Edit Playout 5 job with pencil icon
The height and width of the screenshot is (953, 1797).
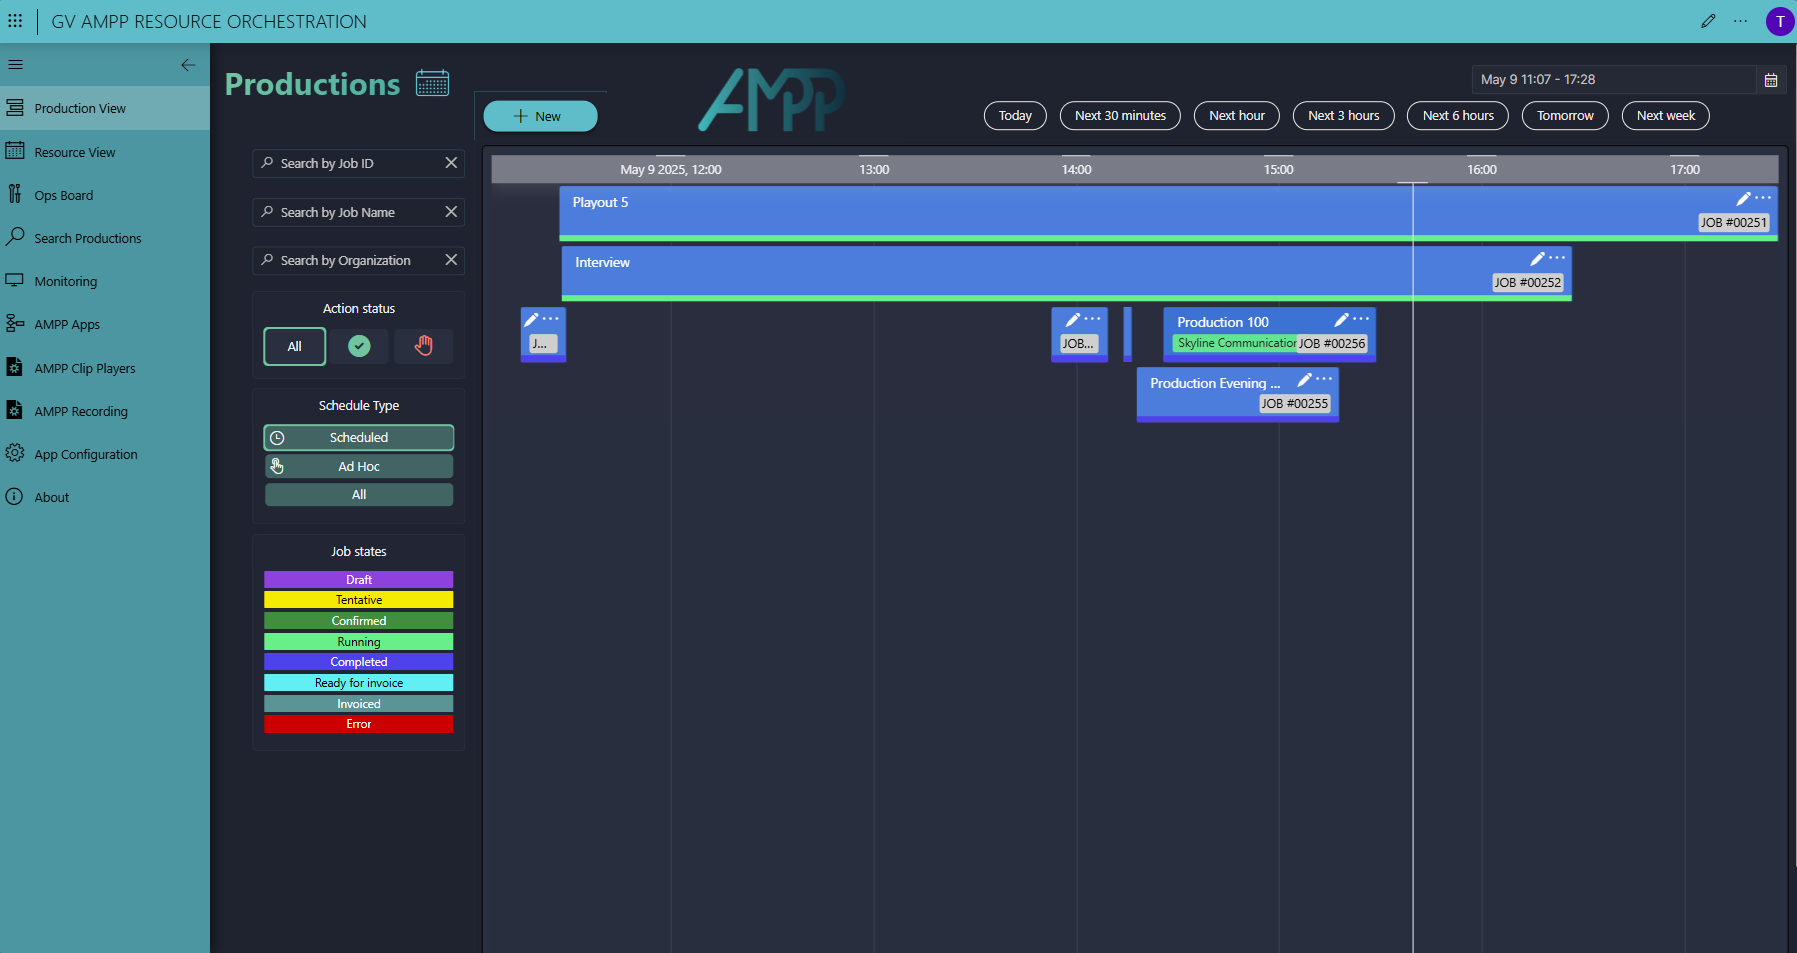pos(1743,198)
